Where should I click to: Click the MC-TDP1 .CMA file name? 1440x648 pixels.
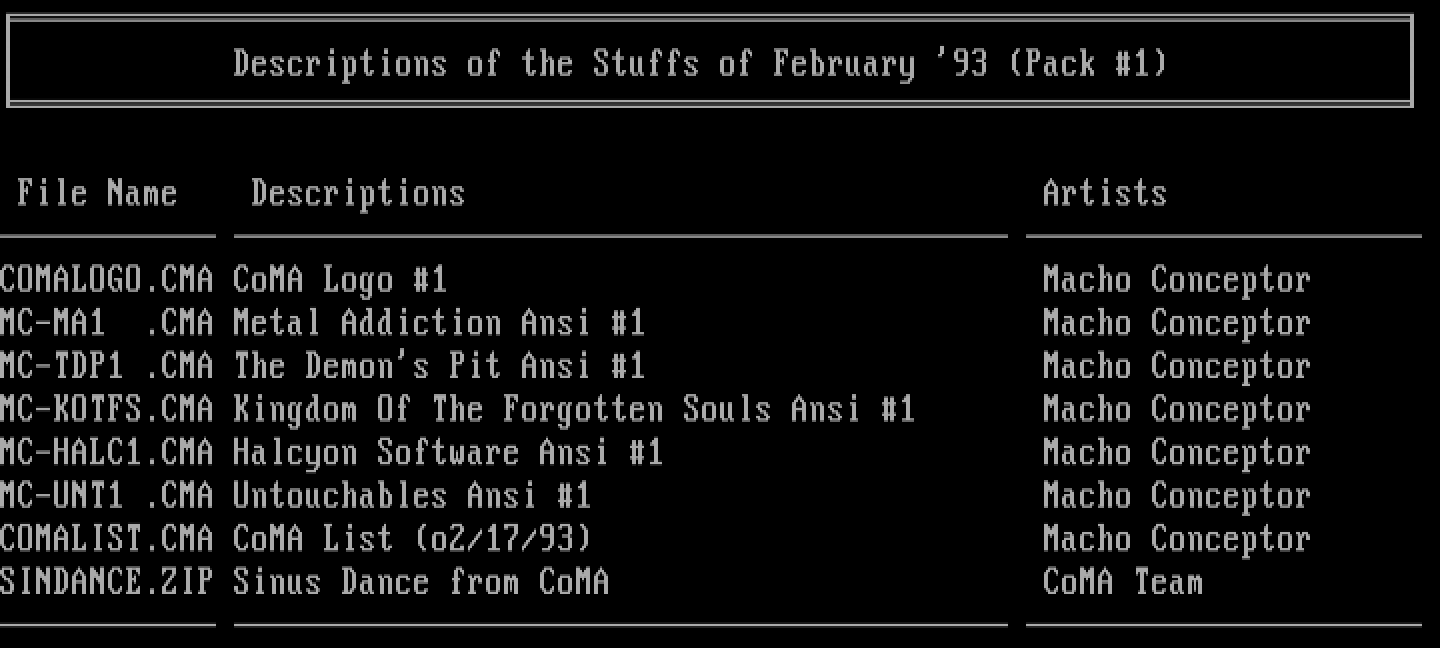[x=106, y=366]
